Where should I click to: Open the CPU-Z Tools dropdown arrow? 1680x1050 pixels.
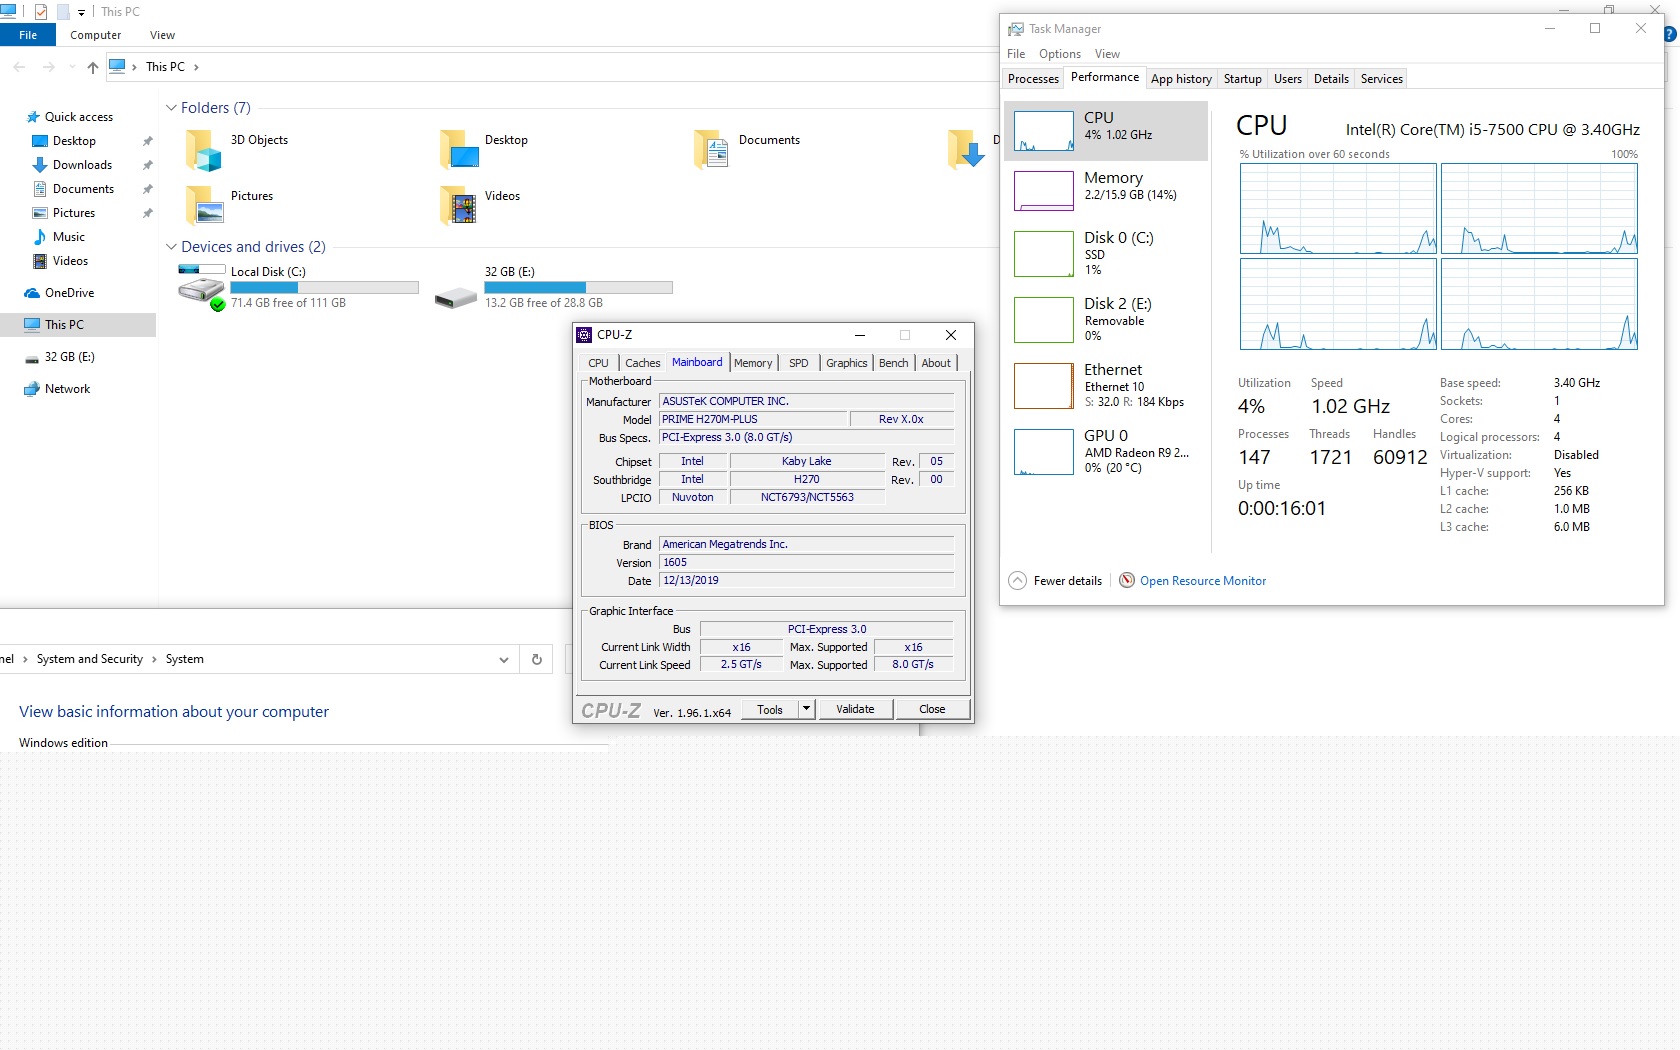click(x=806, y=709)
